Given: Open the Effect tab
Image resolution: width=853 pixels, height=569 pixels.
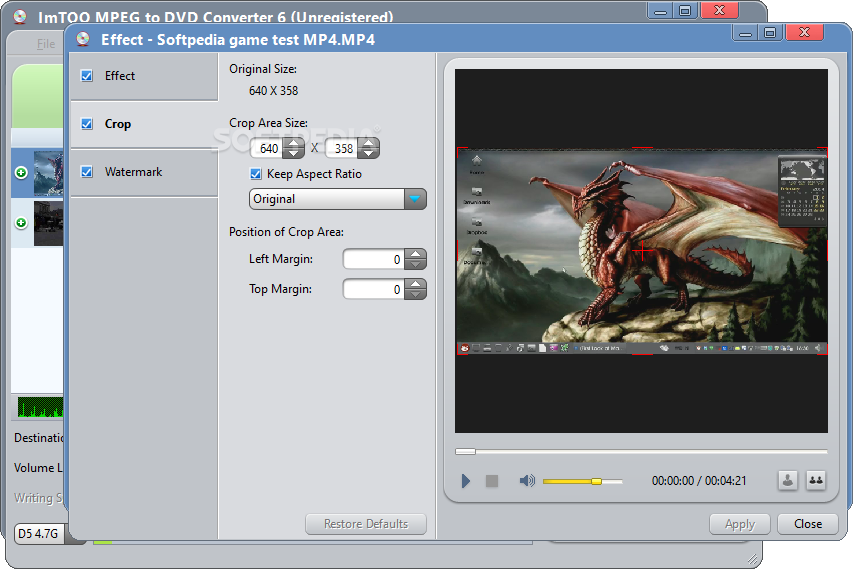Looking at the screenshot, I should pyautogui.click(x=144, y=76).
